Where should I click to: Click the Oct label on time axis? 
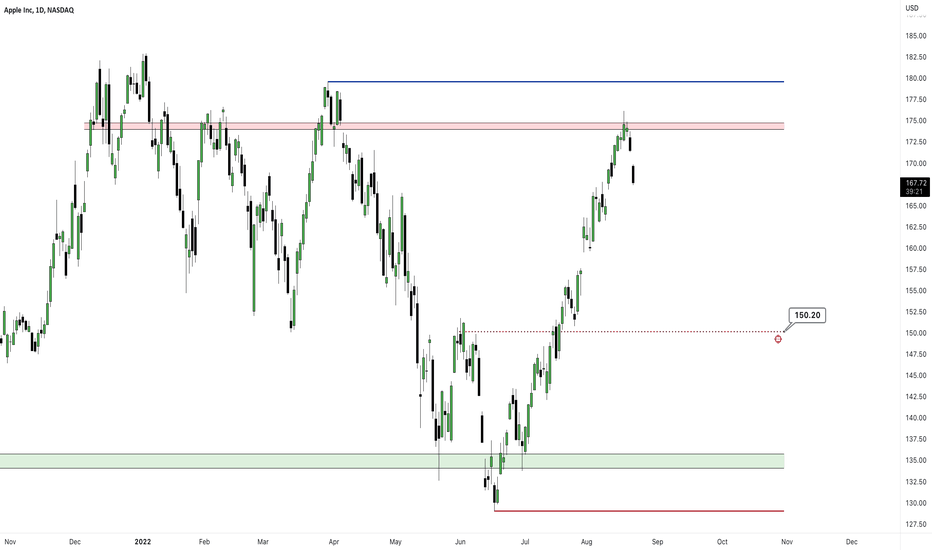click(x=722, y=542)
